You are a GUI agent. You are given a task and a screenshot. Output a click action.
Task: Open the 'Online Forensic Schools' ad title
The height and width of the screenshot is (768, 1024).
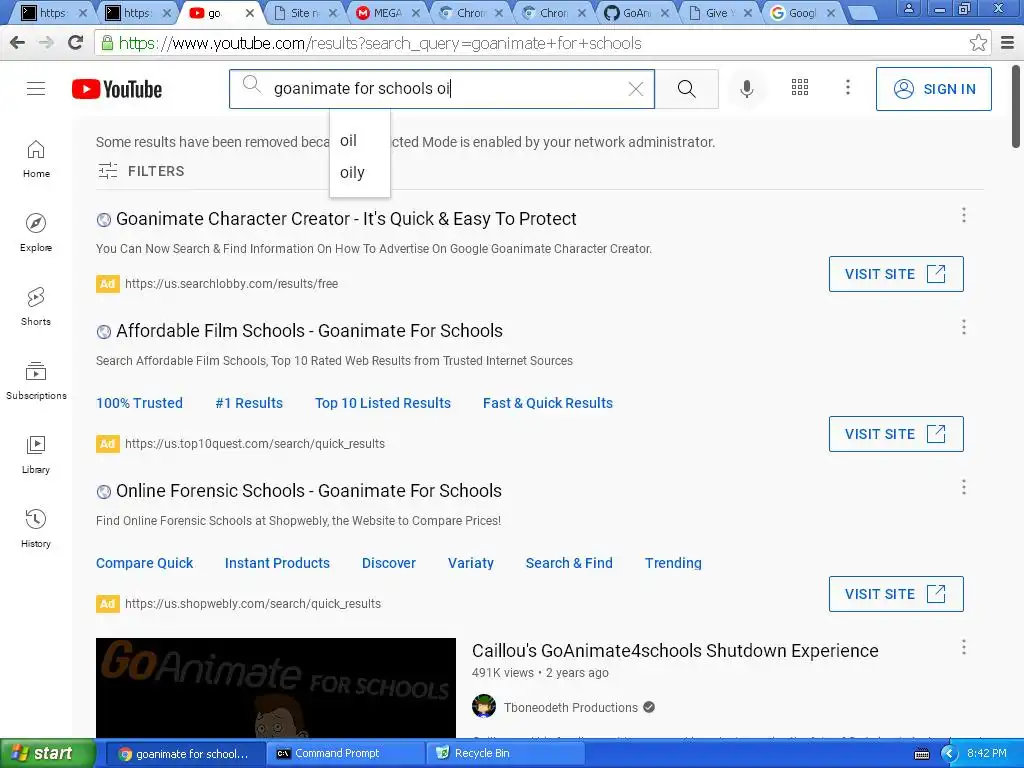tap(308, 490)
